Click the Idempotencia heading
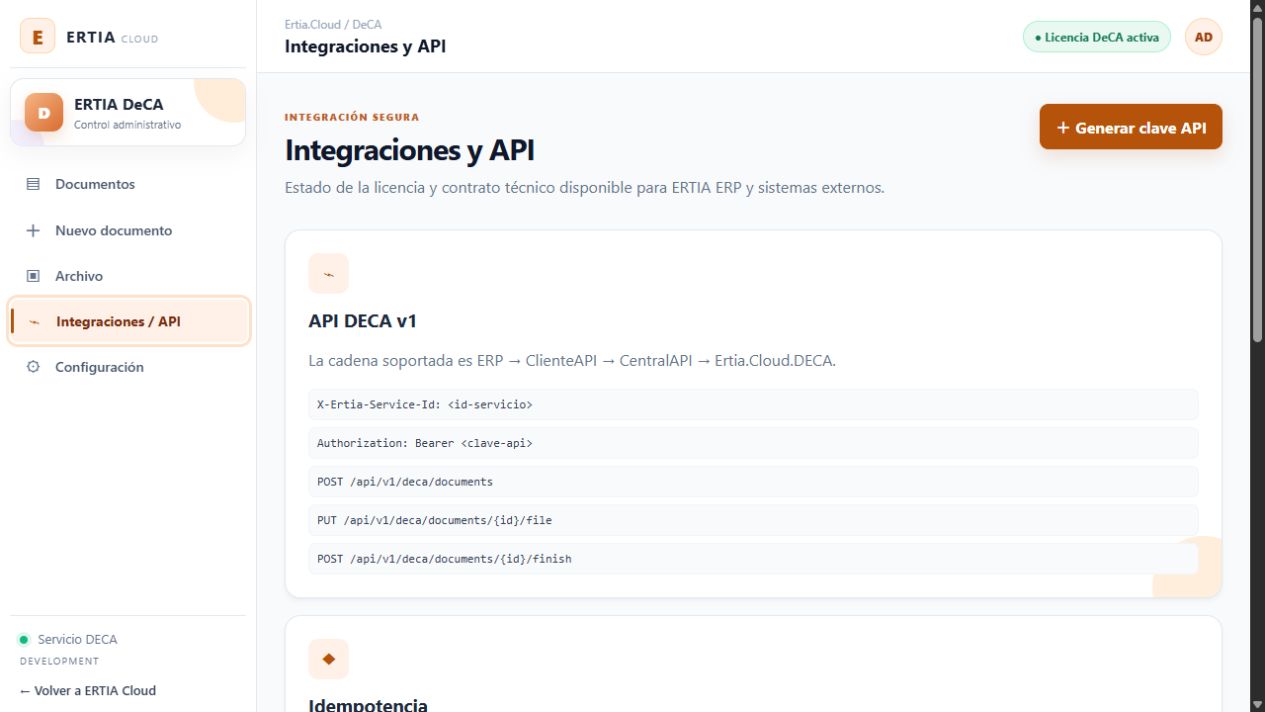The image size is (1265, 712). tap(369, 705)
